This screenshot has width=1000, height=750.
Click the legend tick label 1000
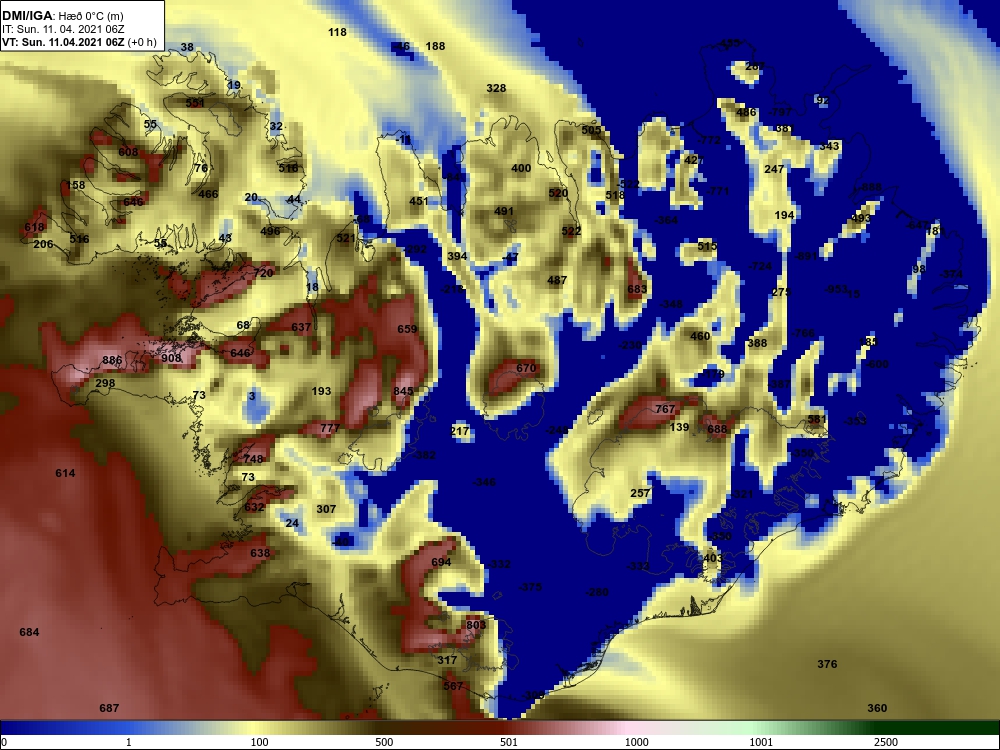pyautogui.click(x=636, y=742)
